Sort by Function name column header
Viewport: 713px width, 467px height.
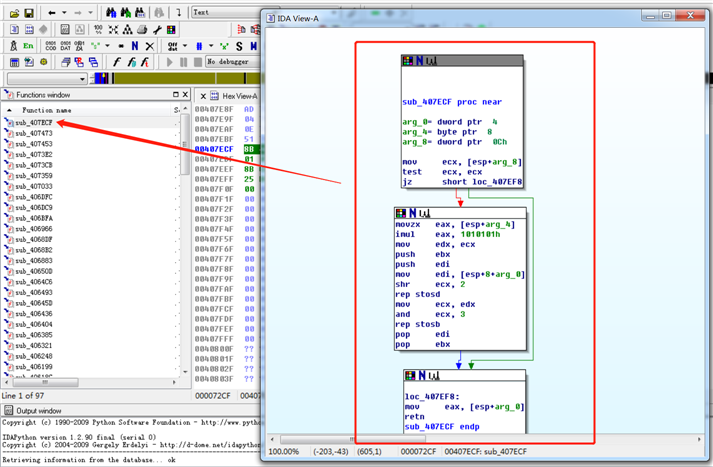coord(47,110)
